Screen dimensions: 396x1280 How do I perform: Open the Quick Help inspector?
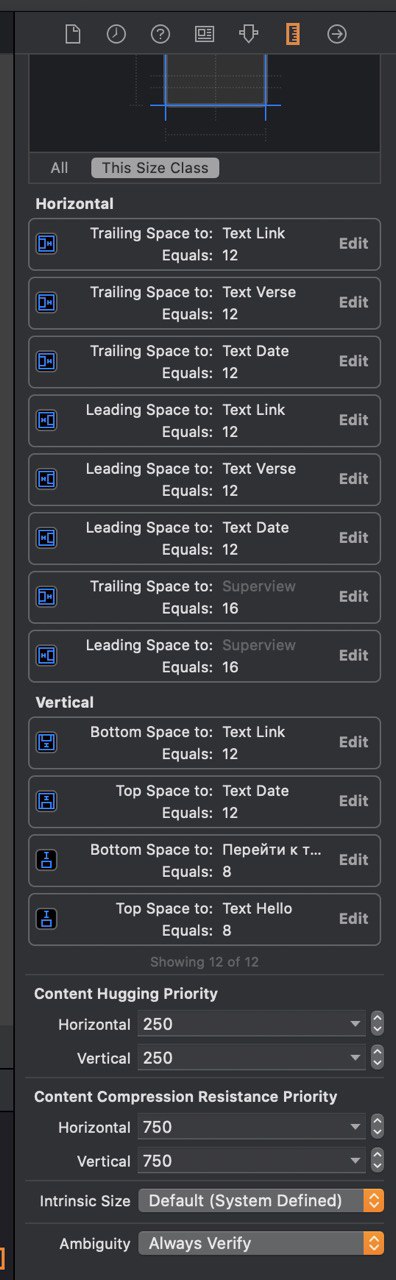pos(160,35)
